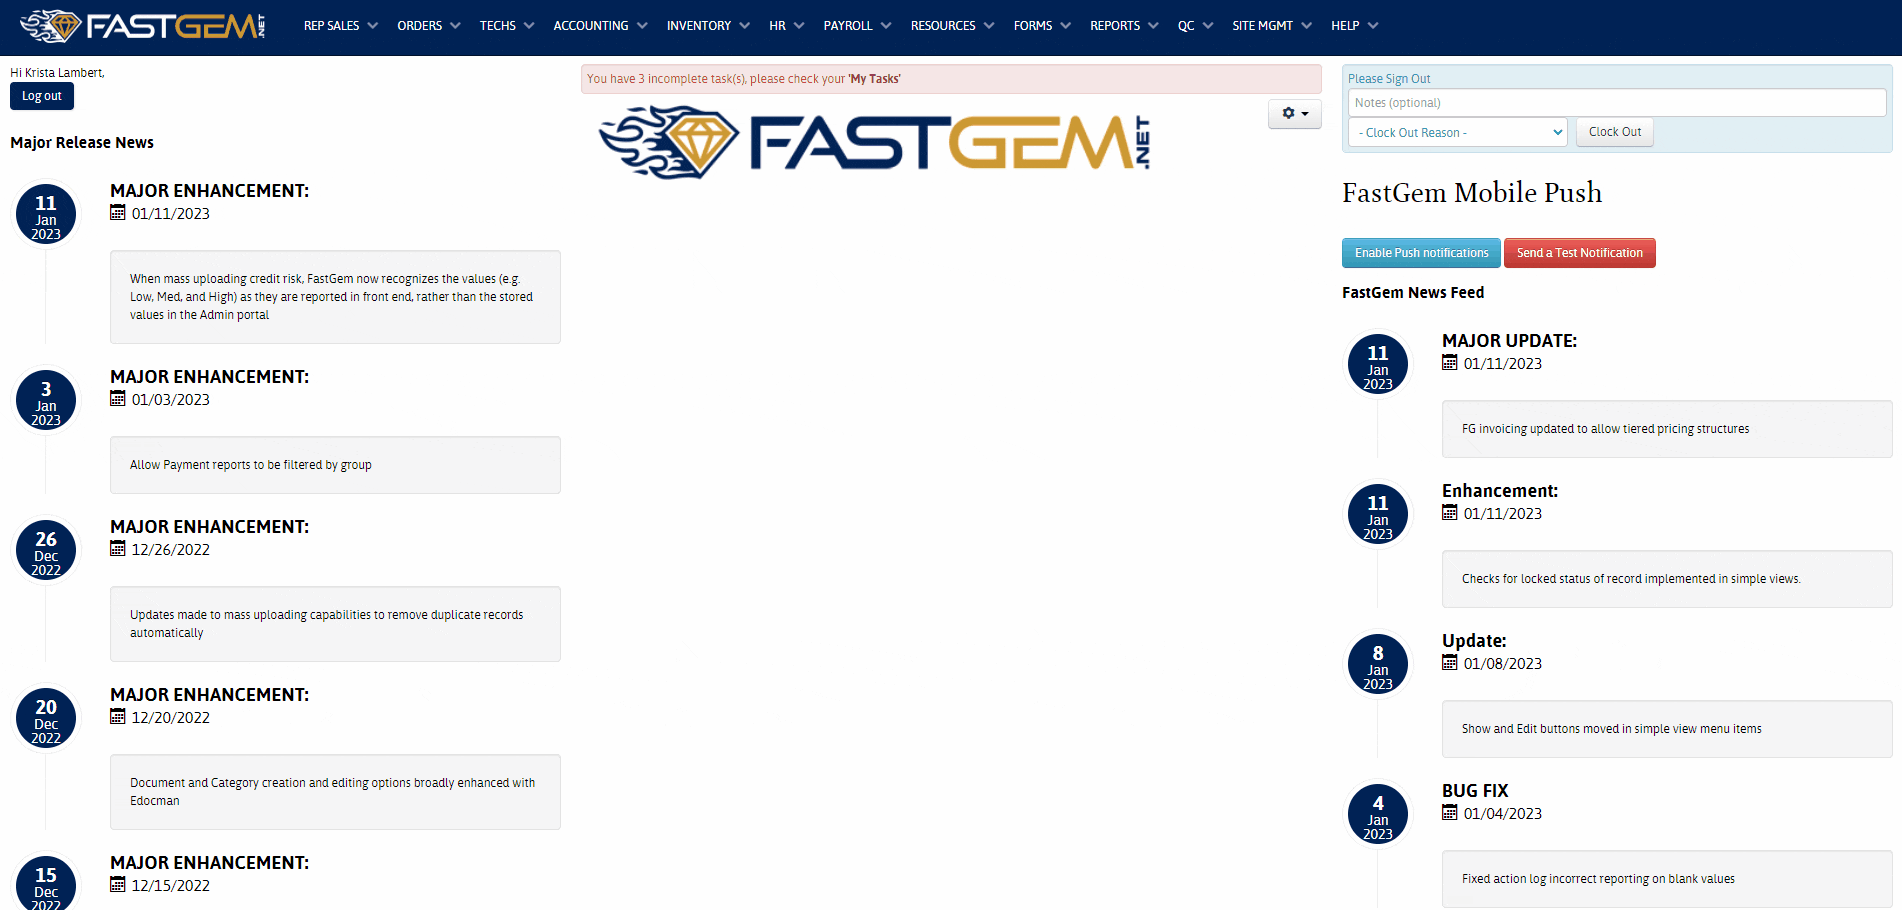Click the 4 Jan 2023 date badge
Image resolution: width=1902 pixels, height=910 pixels.
(x=1378, y=815)
